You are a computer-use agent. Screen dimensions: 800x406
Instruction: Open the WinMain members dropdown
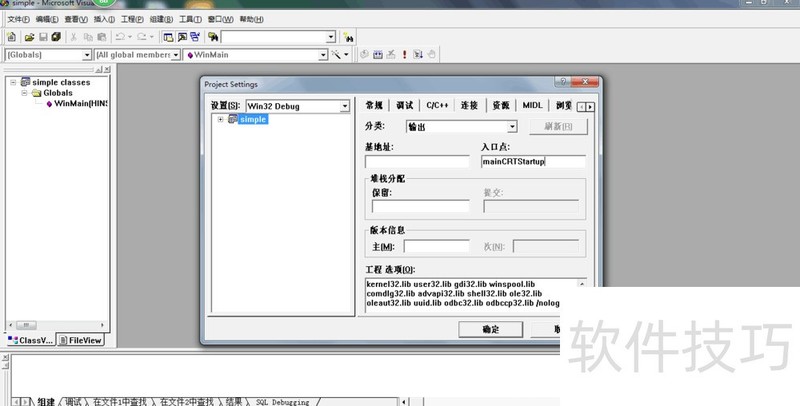coord(322,55)
